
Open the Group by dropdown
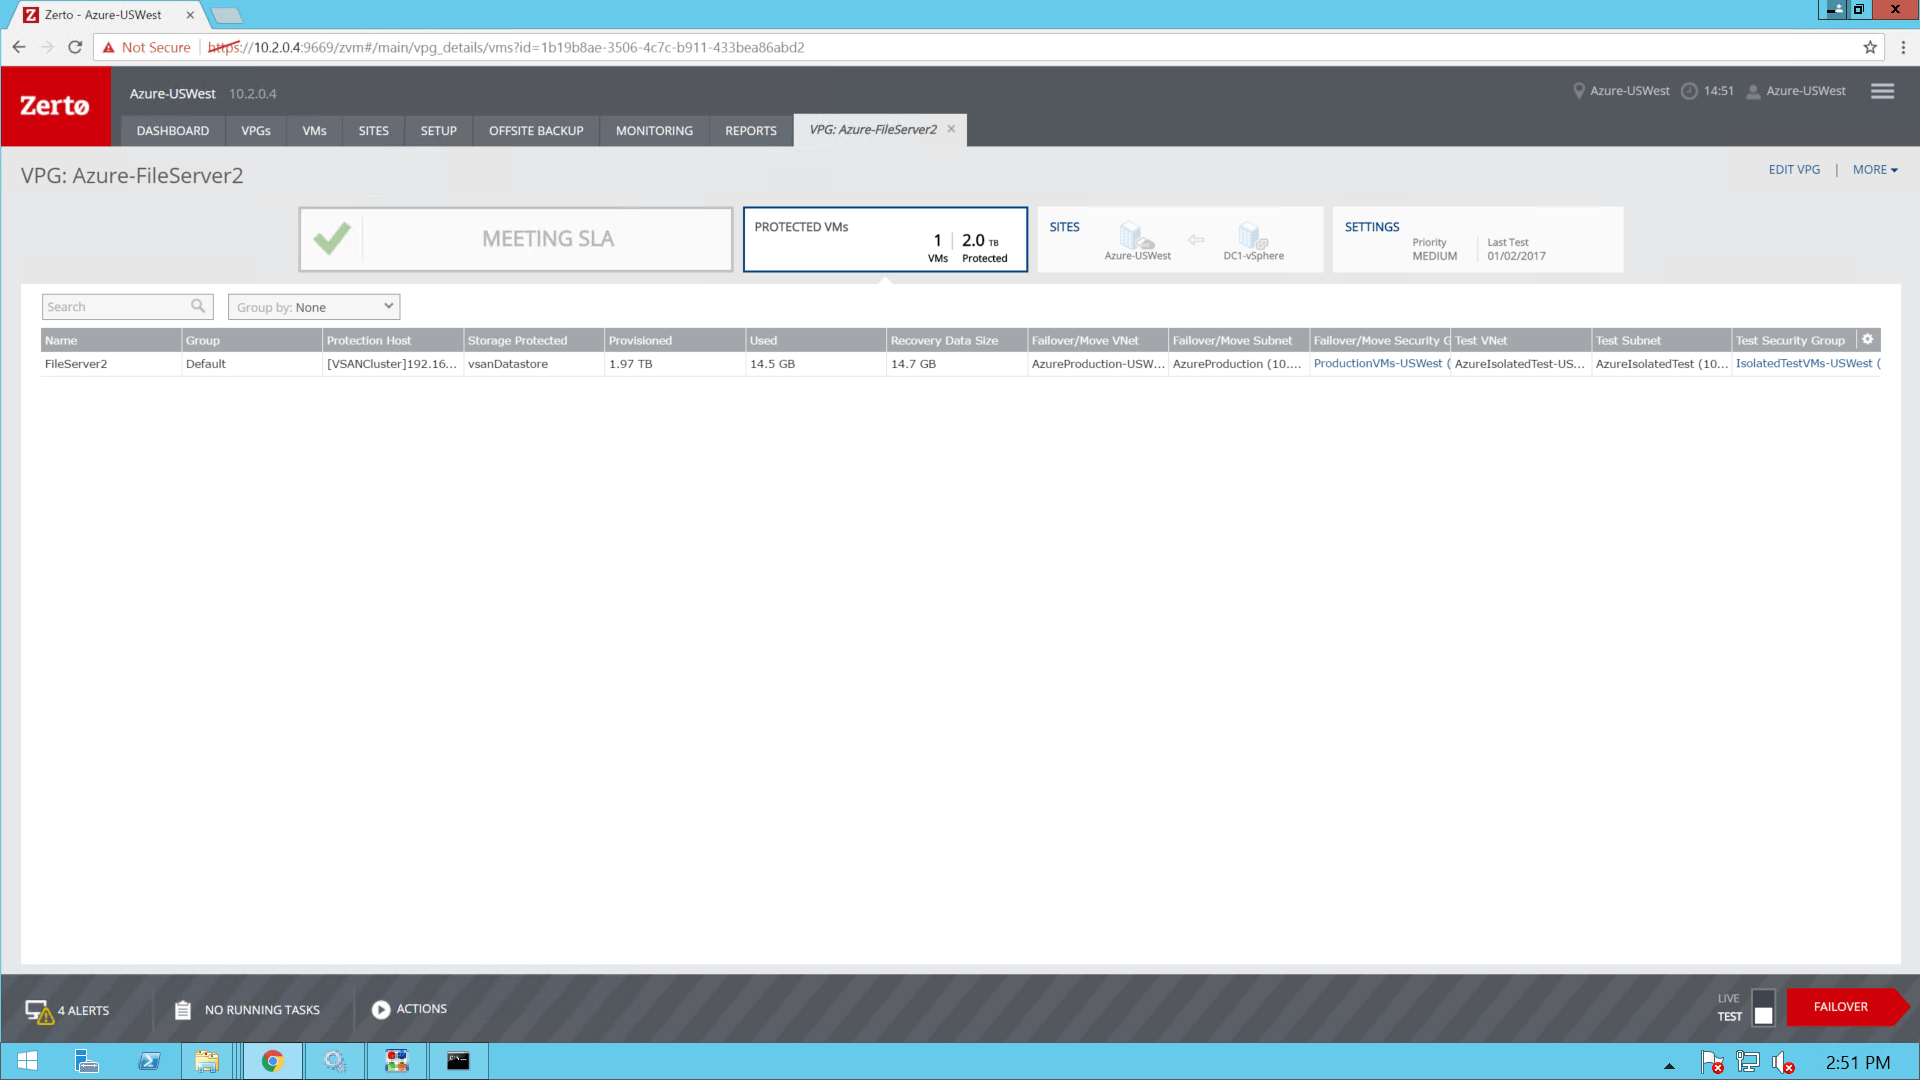point(313,306)
